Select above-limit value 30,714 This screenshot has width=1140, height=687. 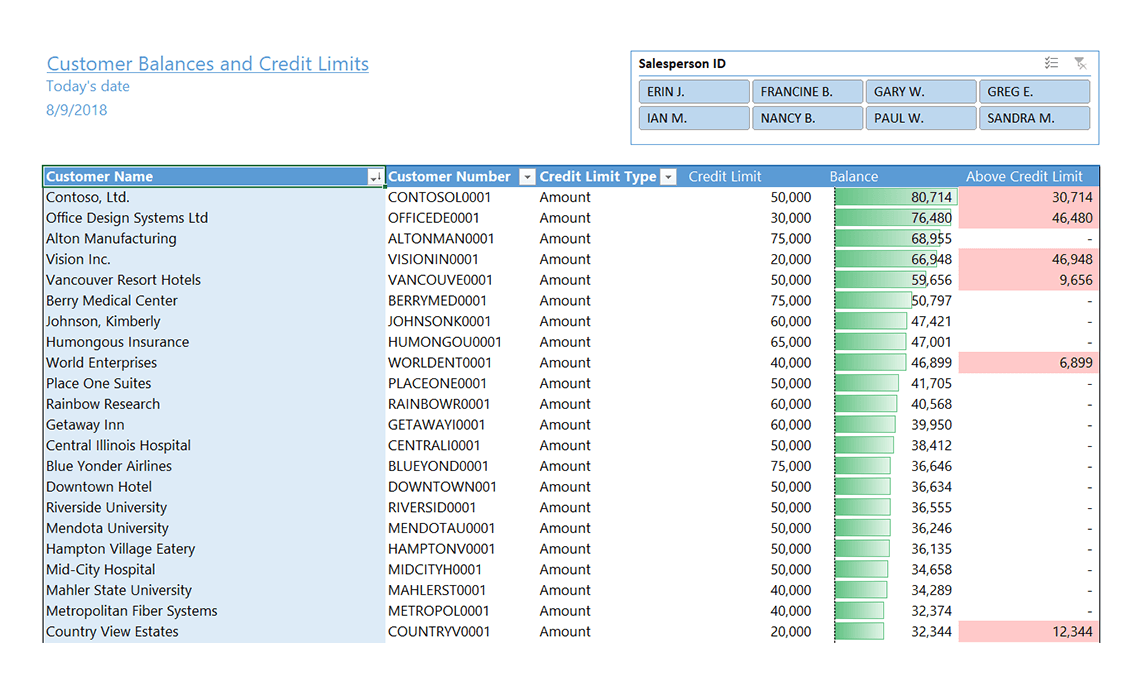pos(1072,198)
